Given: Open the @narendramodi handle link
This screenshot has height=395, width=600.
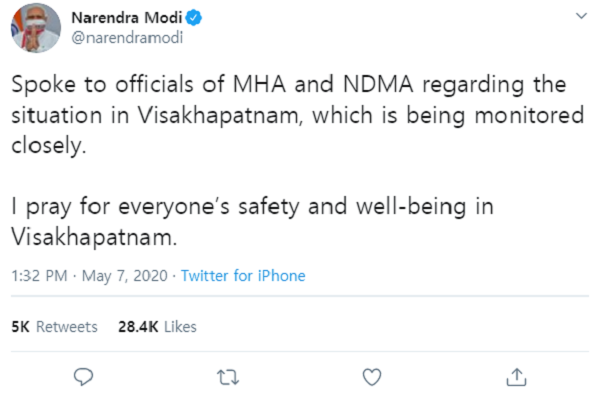Looking at the screenshot, I should (x=127, y=38).
